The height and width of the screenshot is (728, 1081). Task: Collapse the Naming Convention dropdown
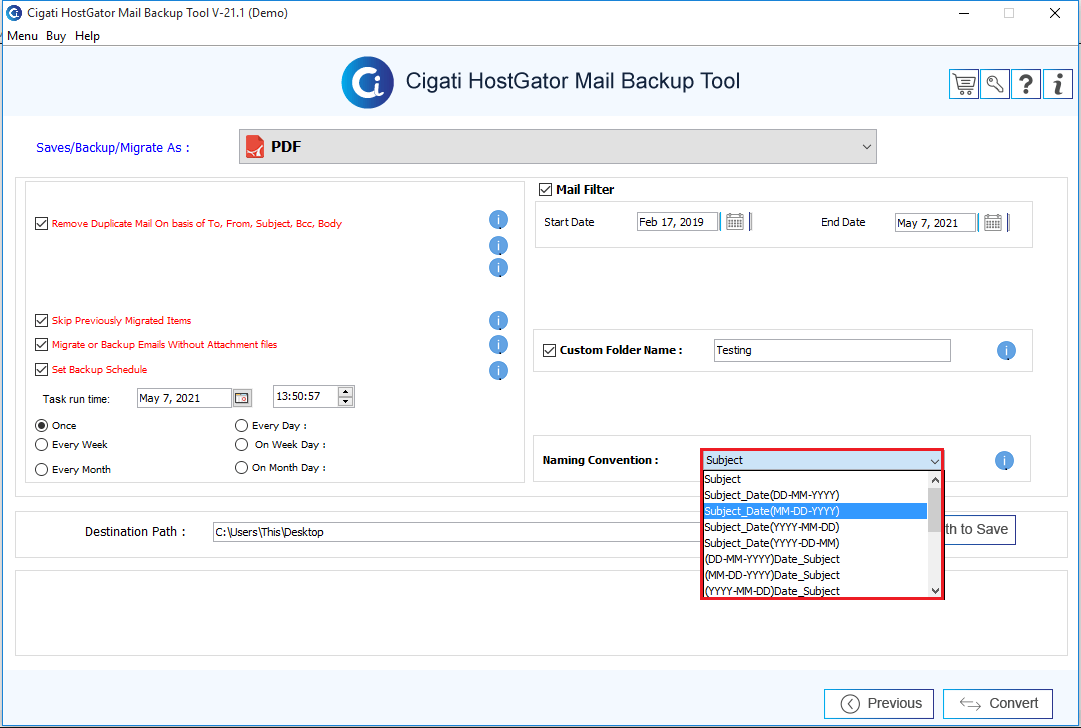click(x=934, y=461)
